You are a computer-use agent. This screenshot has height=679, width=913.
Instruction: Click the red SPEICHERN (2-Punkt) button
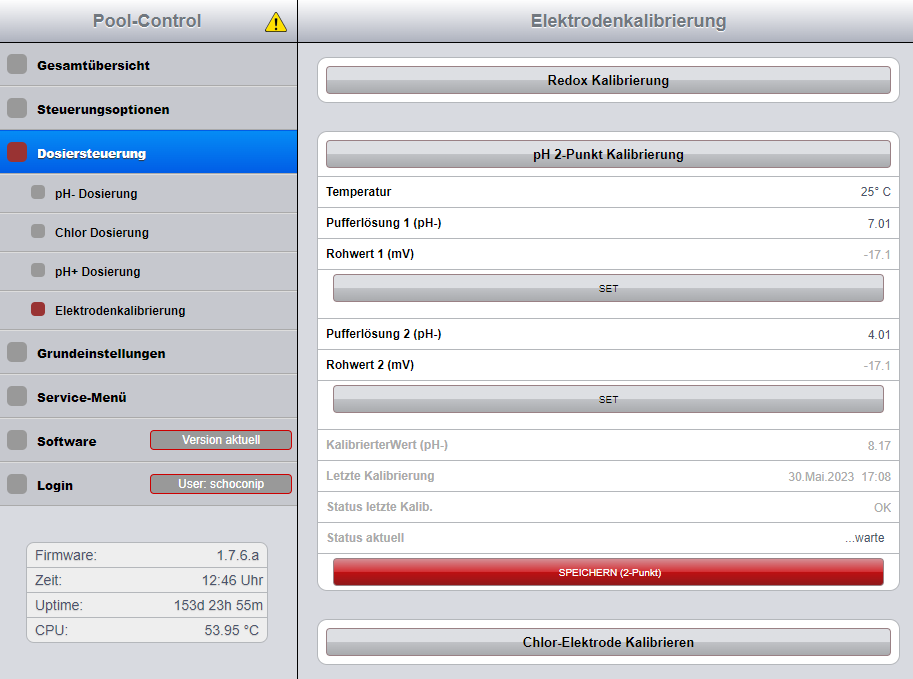(608, 572)
